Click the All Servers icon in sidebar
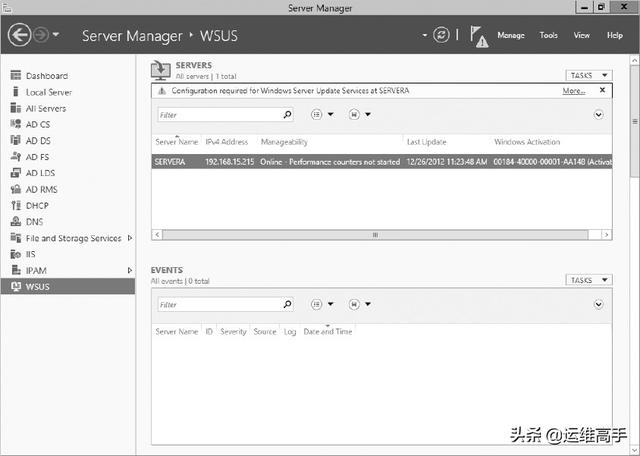The height and width of the screenshot is (456, 640). pyautogui.click(x=16, y=108)
